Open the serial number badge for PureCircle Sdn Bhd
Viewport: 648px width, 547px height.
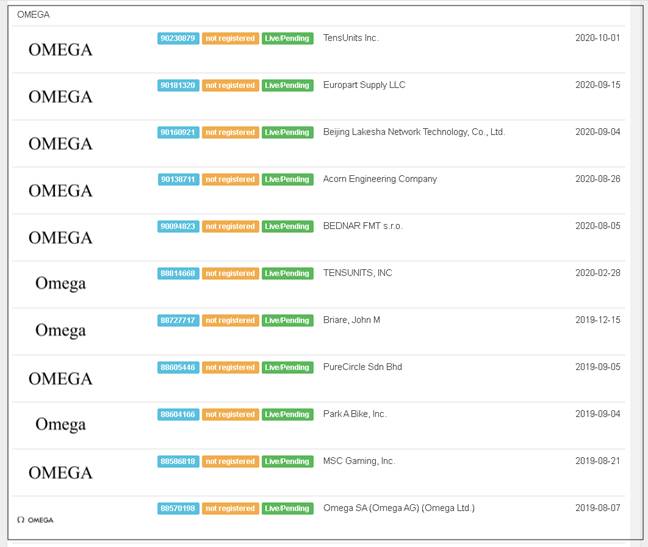pos(178,368)
